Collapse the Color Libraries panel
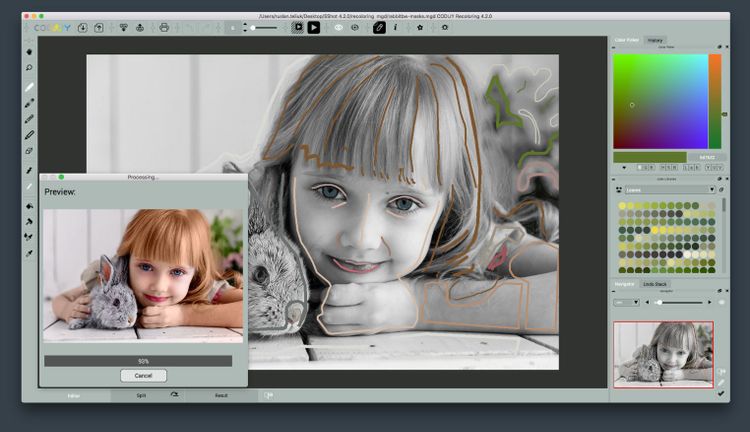 (x=614, y=179)
